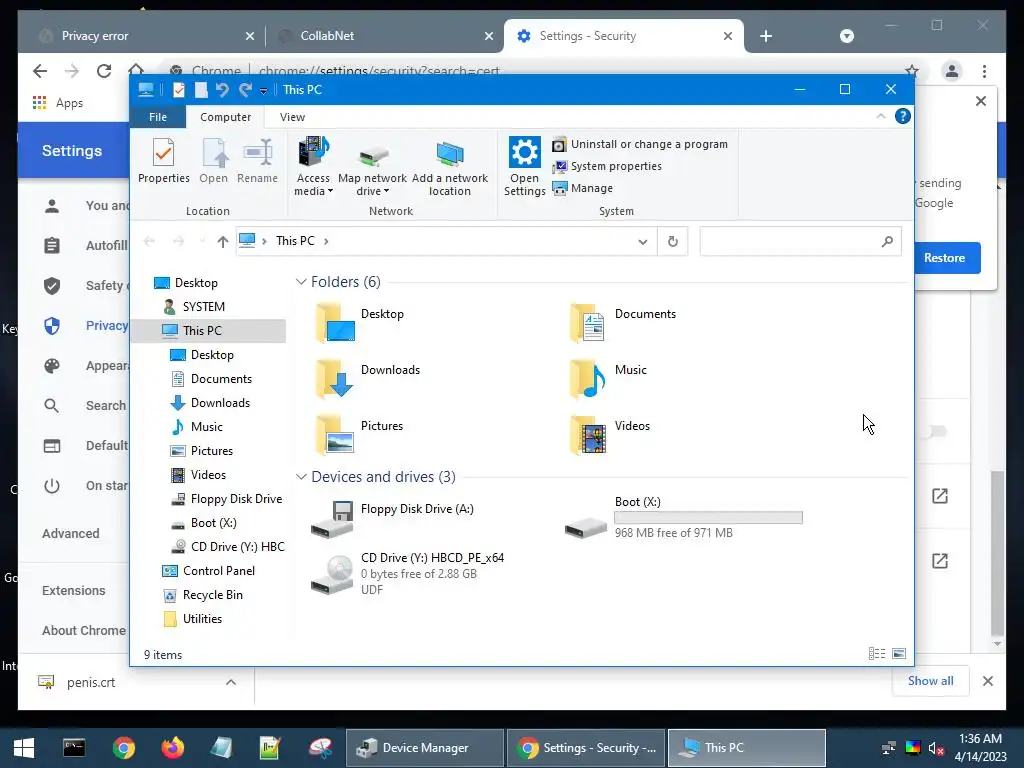The height and width of the screenshot is (768, 1024).
Task: Click the Explorer search input field
Action: pos(801,242)
